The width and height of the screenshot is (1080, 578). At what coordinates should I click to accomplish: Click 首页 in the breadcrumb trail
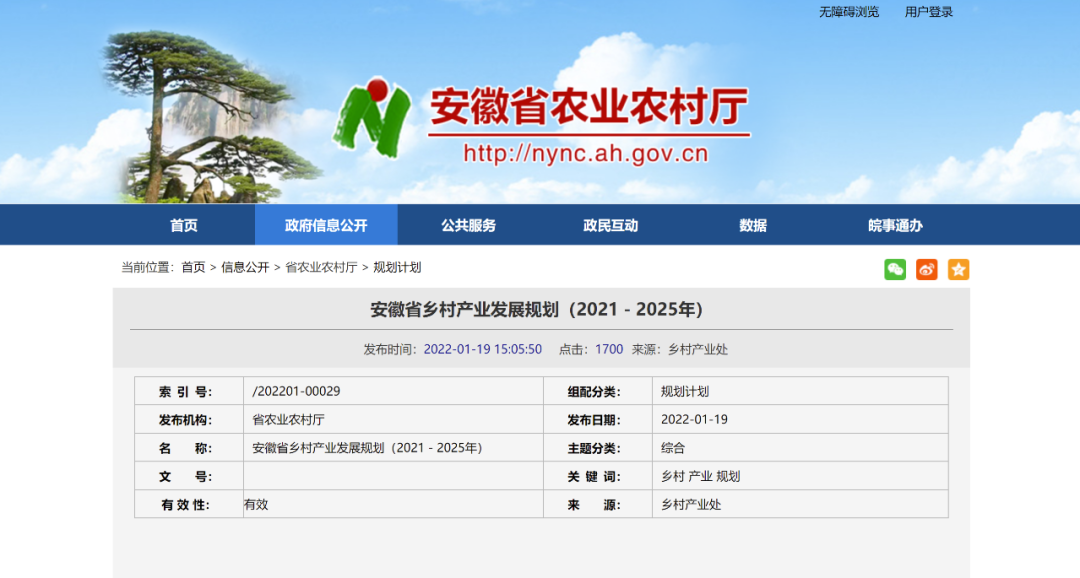[193, 267]
